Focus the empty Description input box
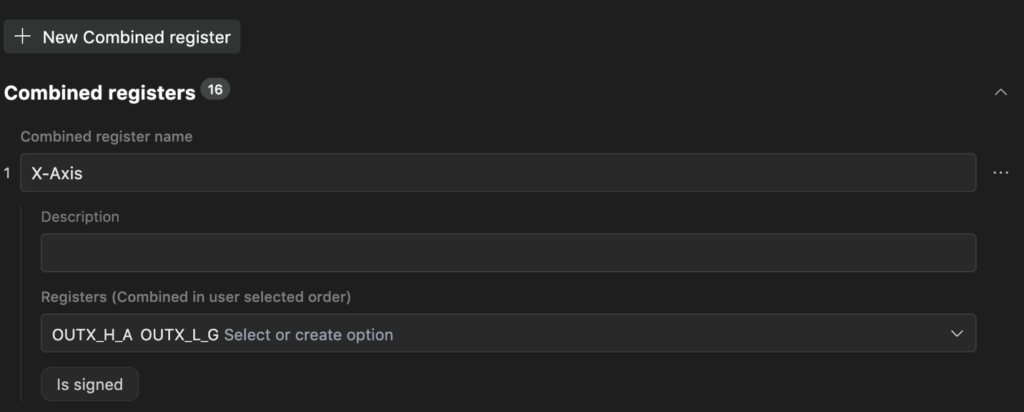 coord(508,253)
